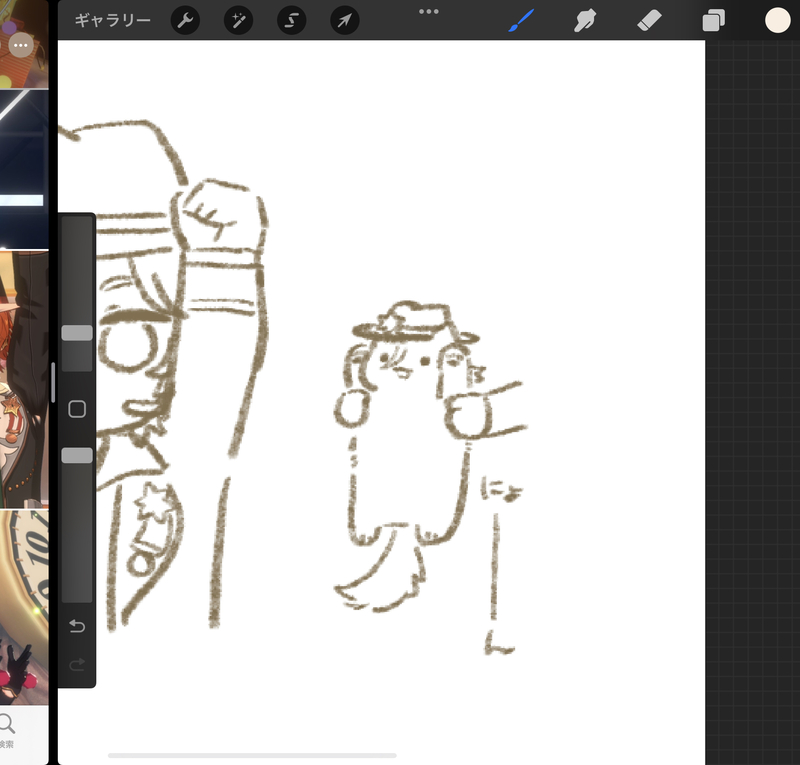The width and height of the screenshot is (800, 765).
Task: Open the cream color picker circle
Action: [777, 20]
